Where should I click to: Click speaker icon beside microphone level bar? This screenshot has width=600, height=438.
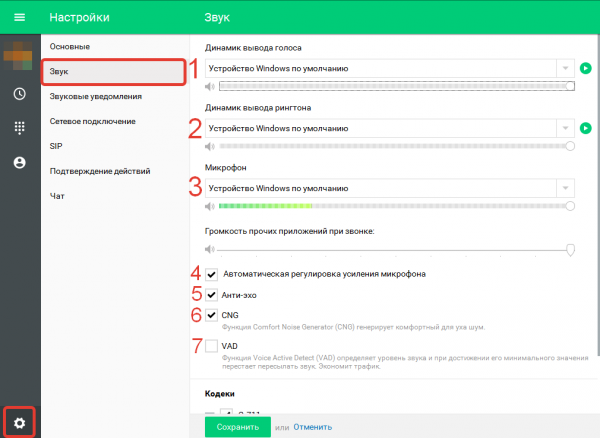pyautogui.click(x=210, y=207)
